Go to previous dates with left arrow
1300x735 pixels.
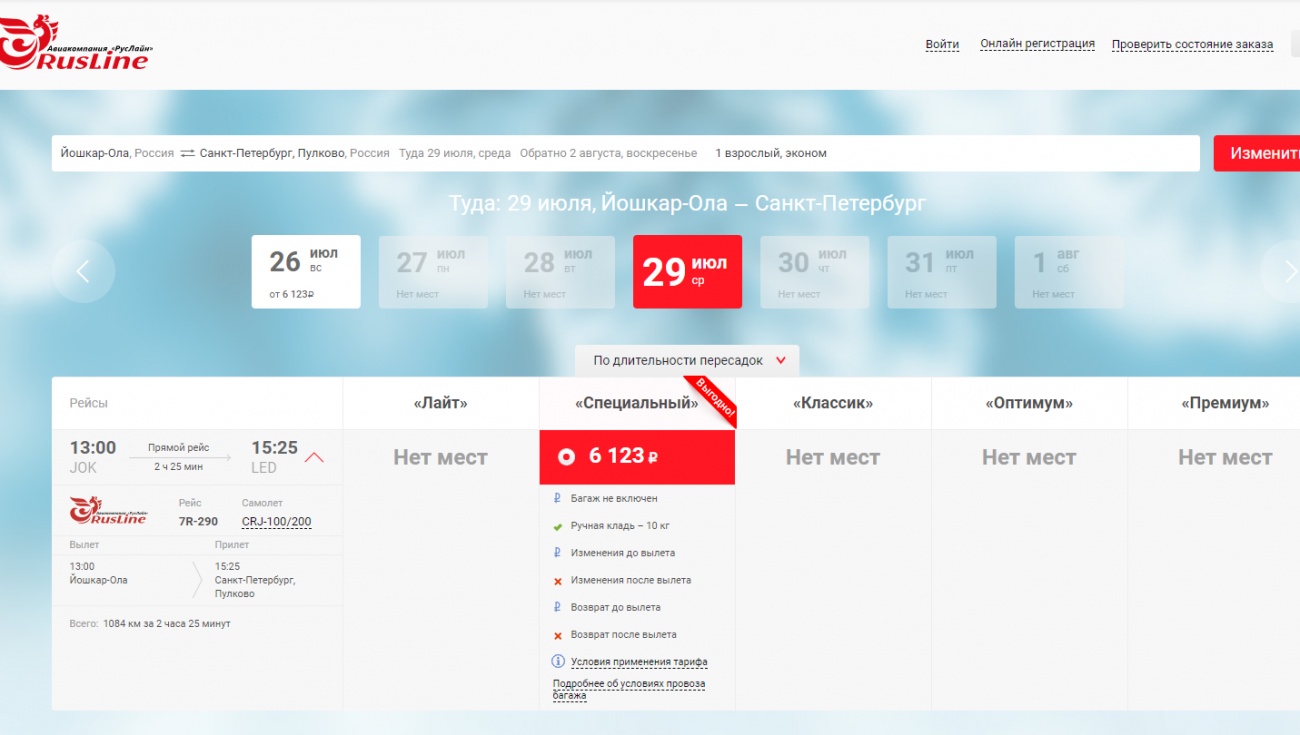pyautogui.click(x=83, y=271)
